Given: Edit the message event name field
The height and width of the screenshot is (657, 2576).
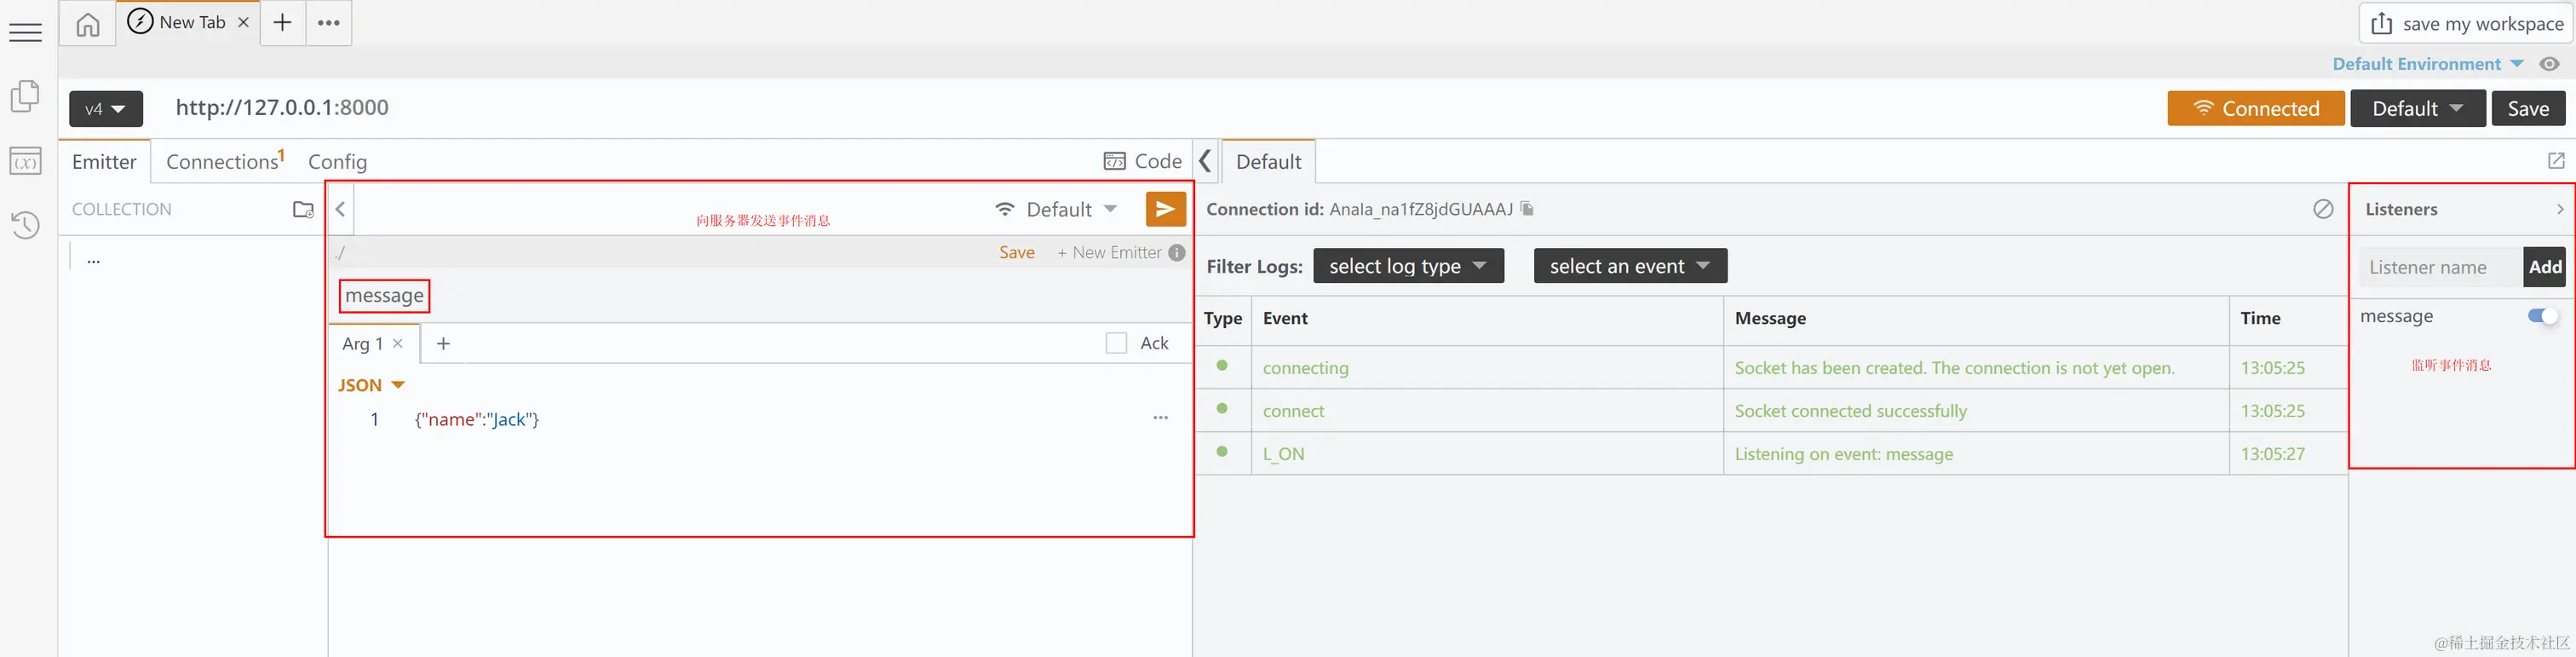Looking at the screenshot, I should [385, 296].
